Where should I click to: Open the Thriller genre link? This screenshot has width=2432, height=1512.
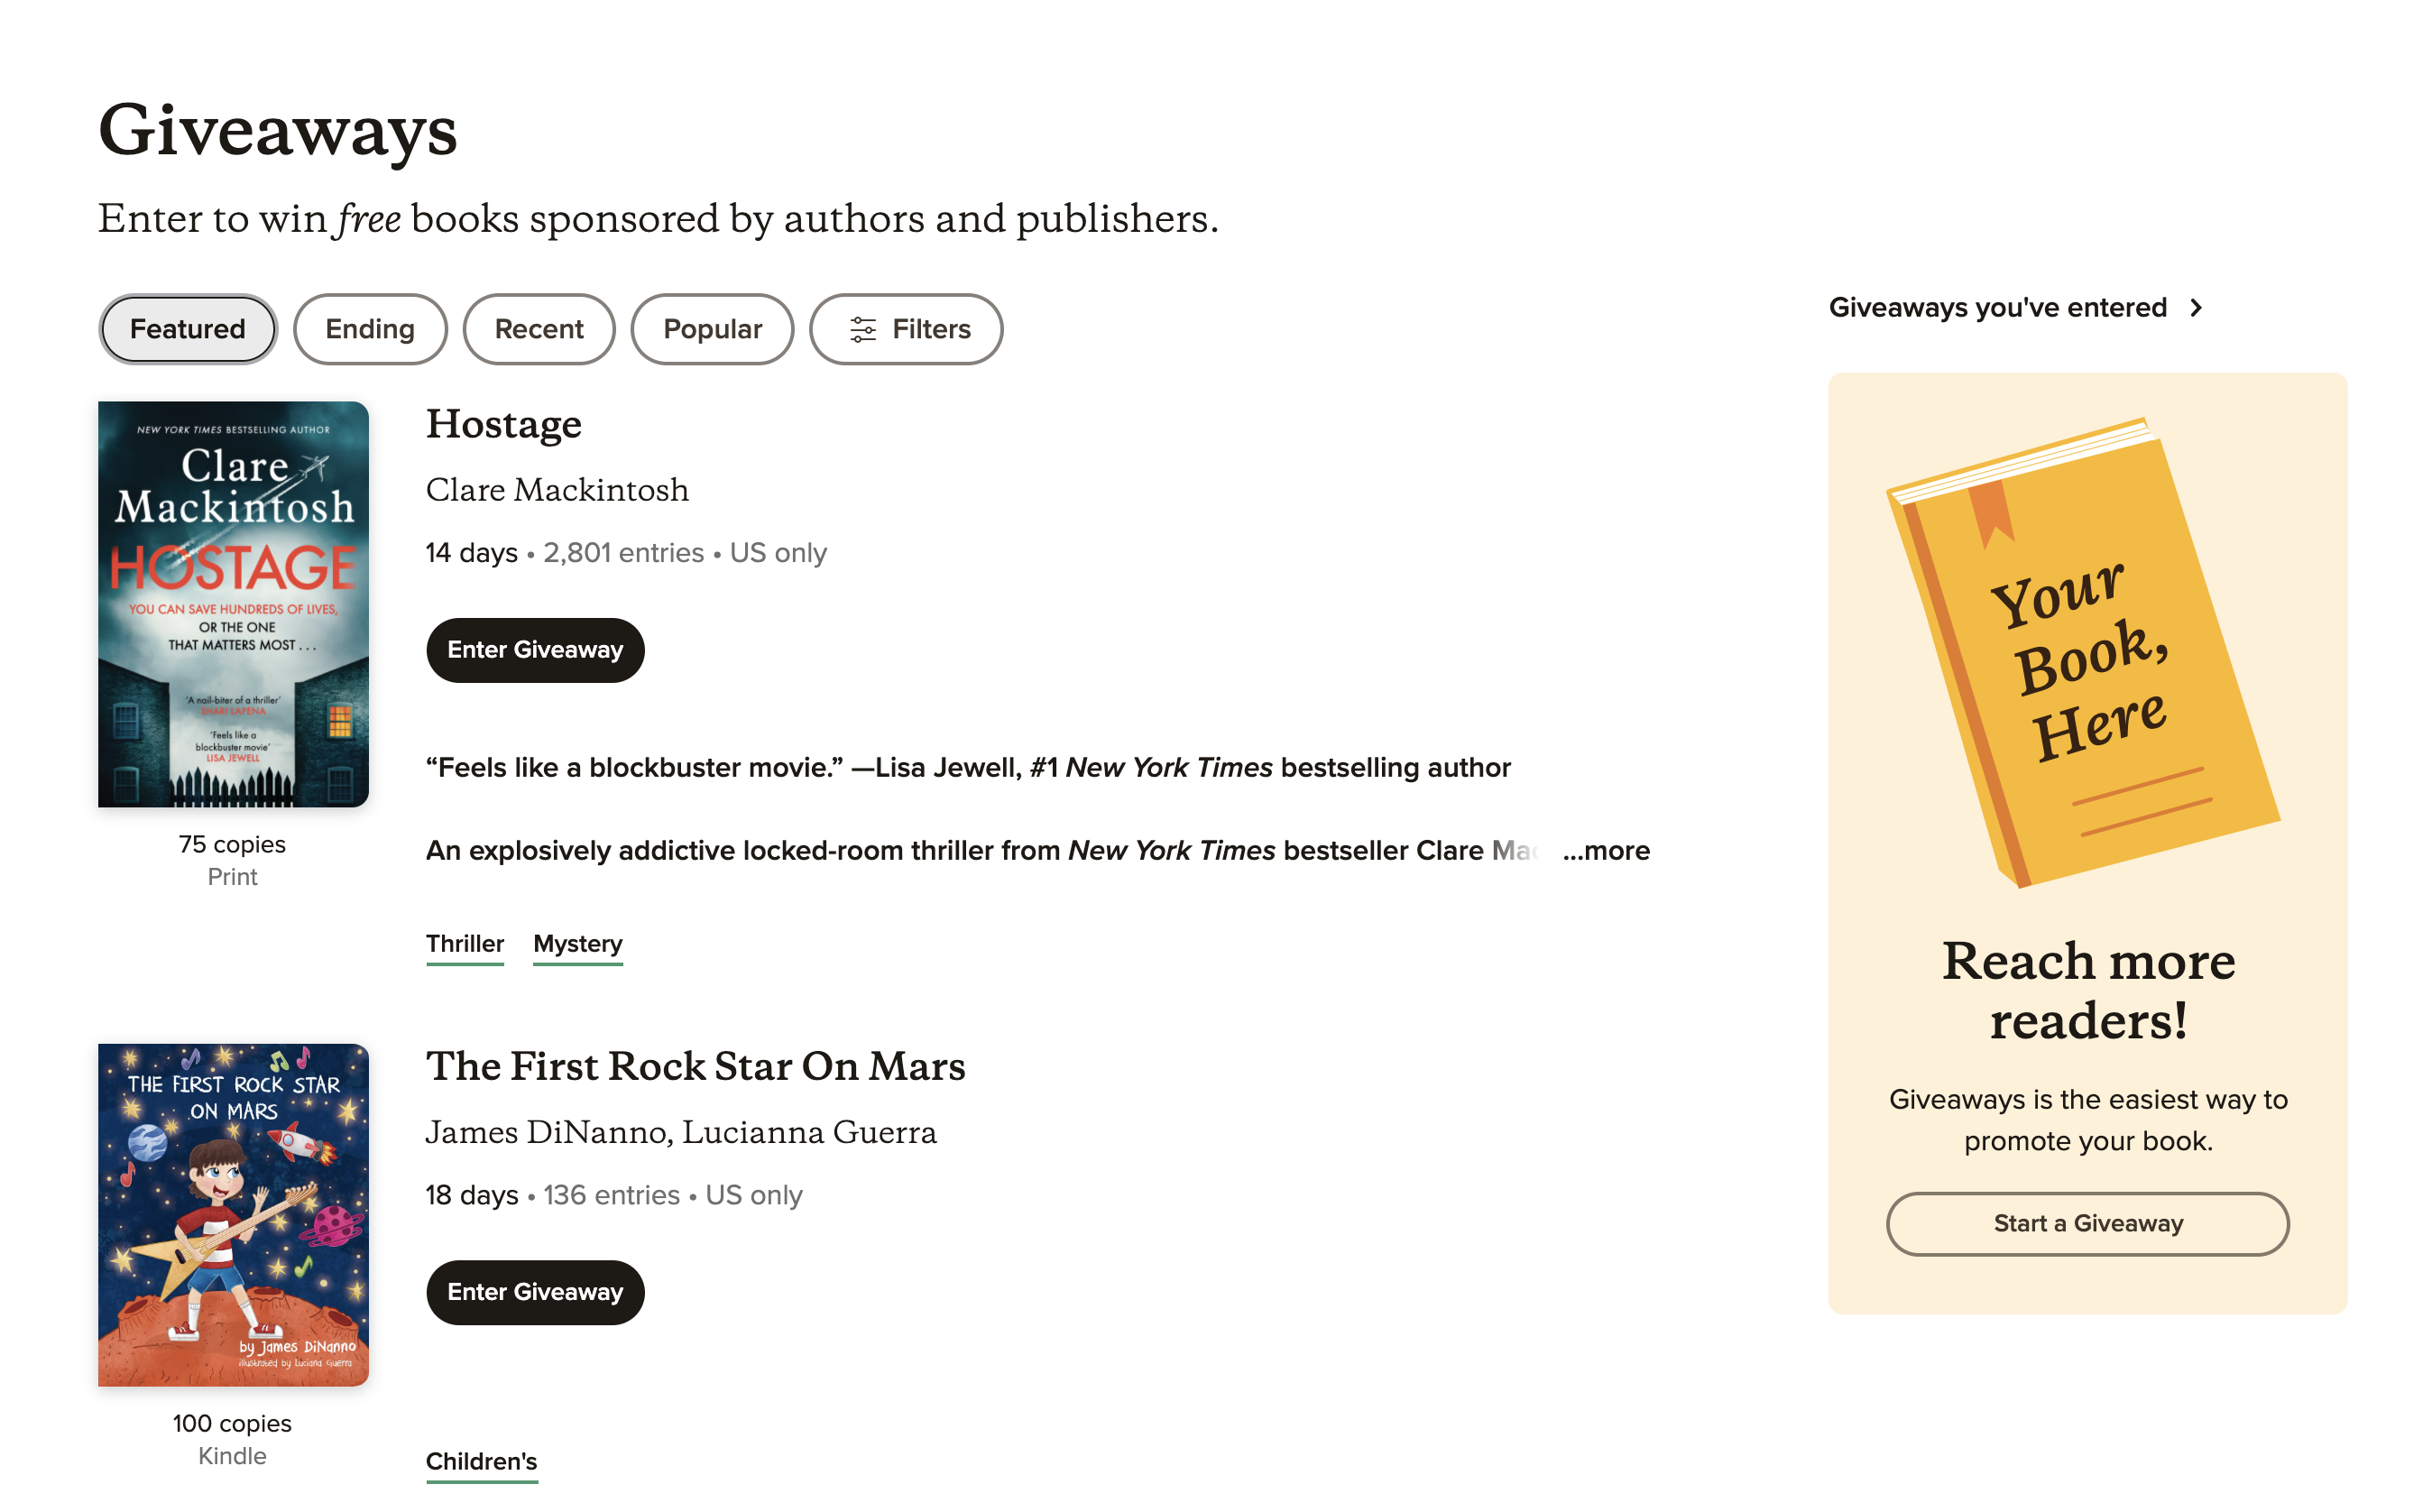(464, 943)
